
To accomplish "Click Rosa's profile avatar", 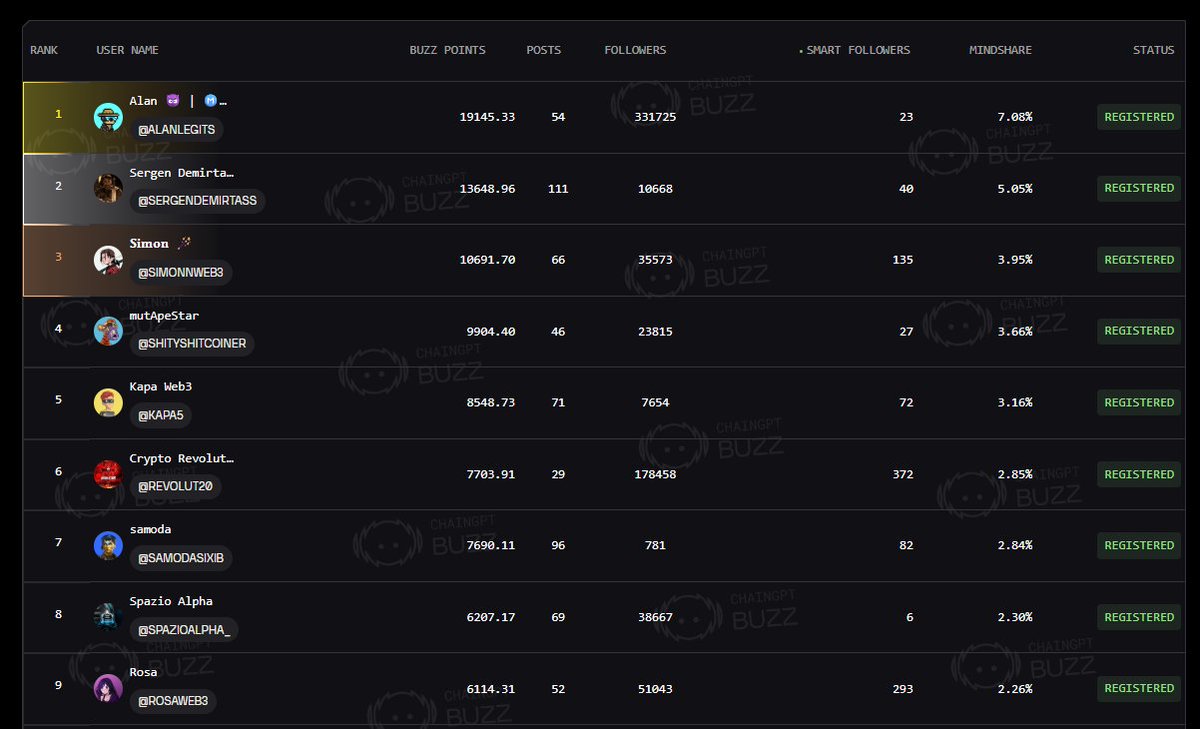I will coord(108,688).
